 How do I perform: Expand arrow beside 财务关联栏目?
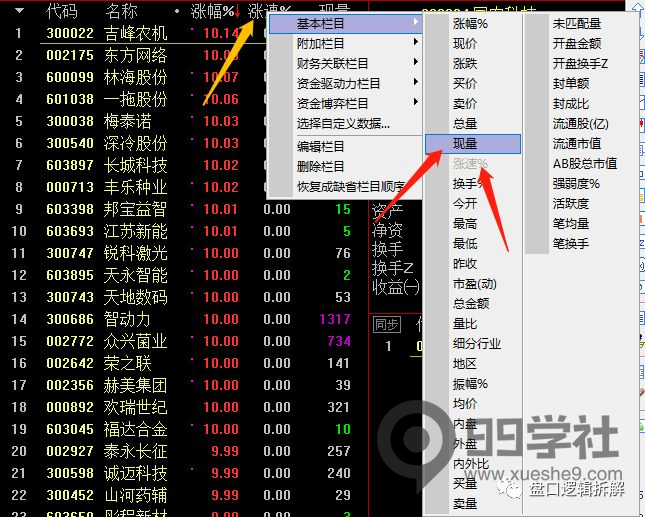(415, 62)
